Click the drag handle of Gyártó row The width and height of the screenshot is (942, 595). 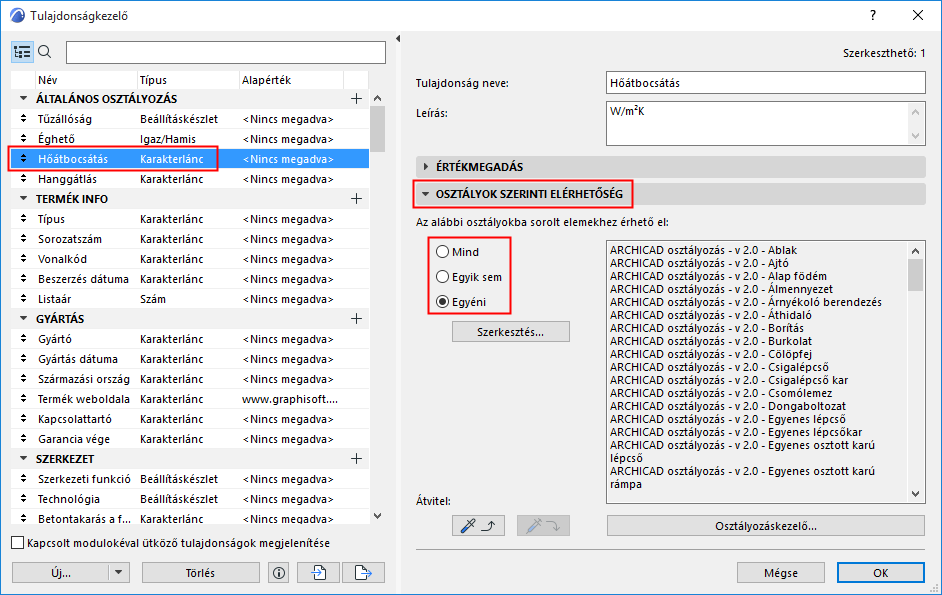pyautogui.click(x=23, y=338)
